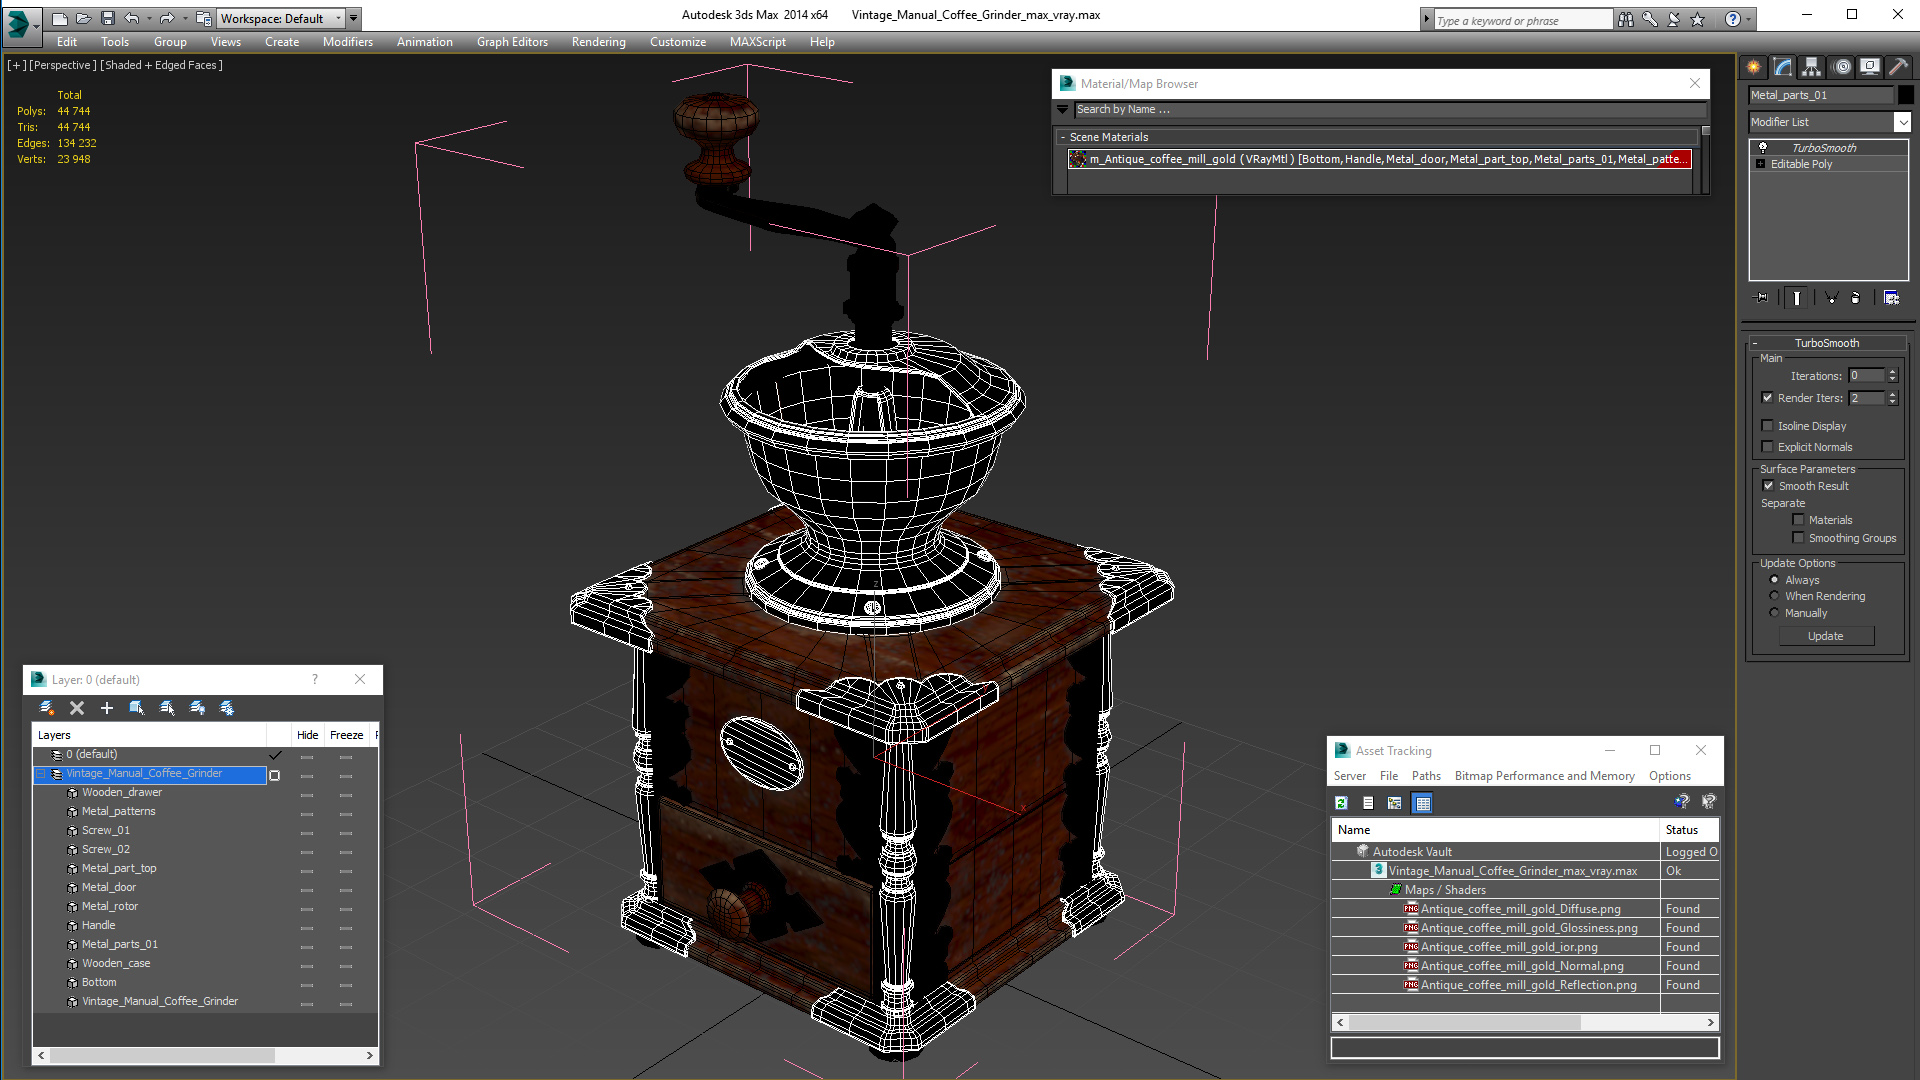This screenshot has width=1920, height=1080.
Task: Open the Paths menu in Asset Tracking
Action: tap(1425, 776)
